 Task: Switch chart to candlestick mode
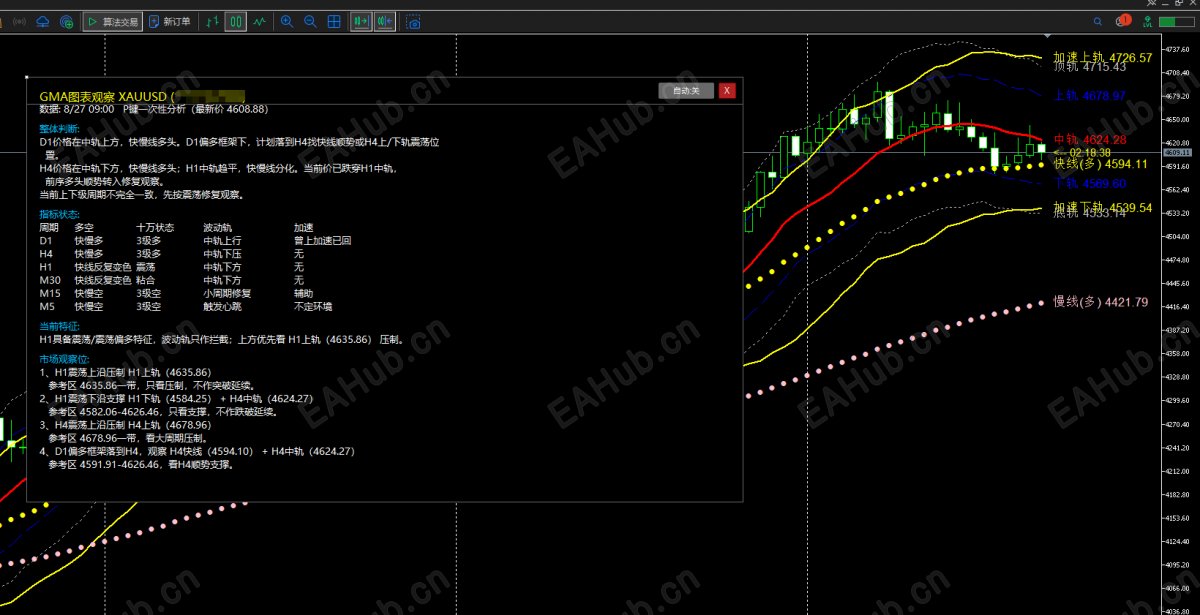point(236,21)
